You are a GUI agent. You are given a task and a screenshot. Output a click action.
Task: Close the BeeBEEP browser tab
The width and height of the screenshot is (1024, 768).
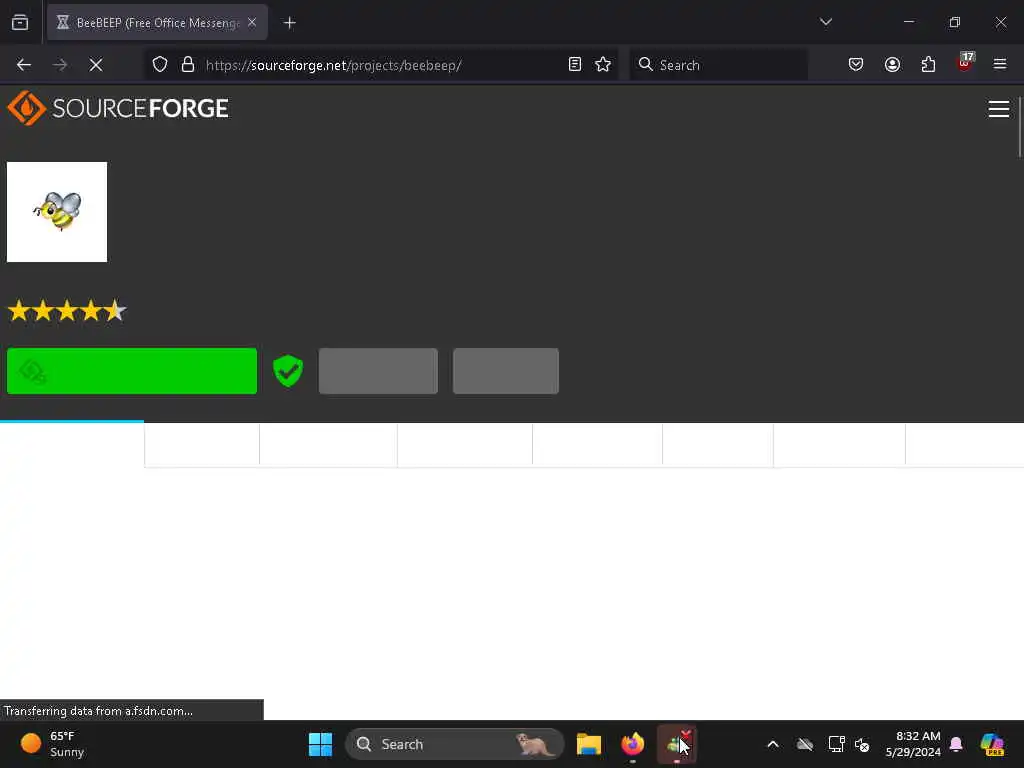(x=252, y=23)
